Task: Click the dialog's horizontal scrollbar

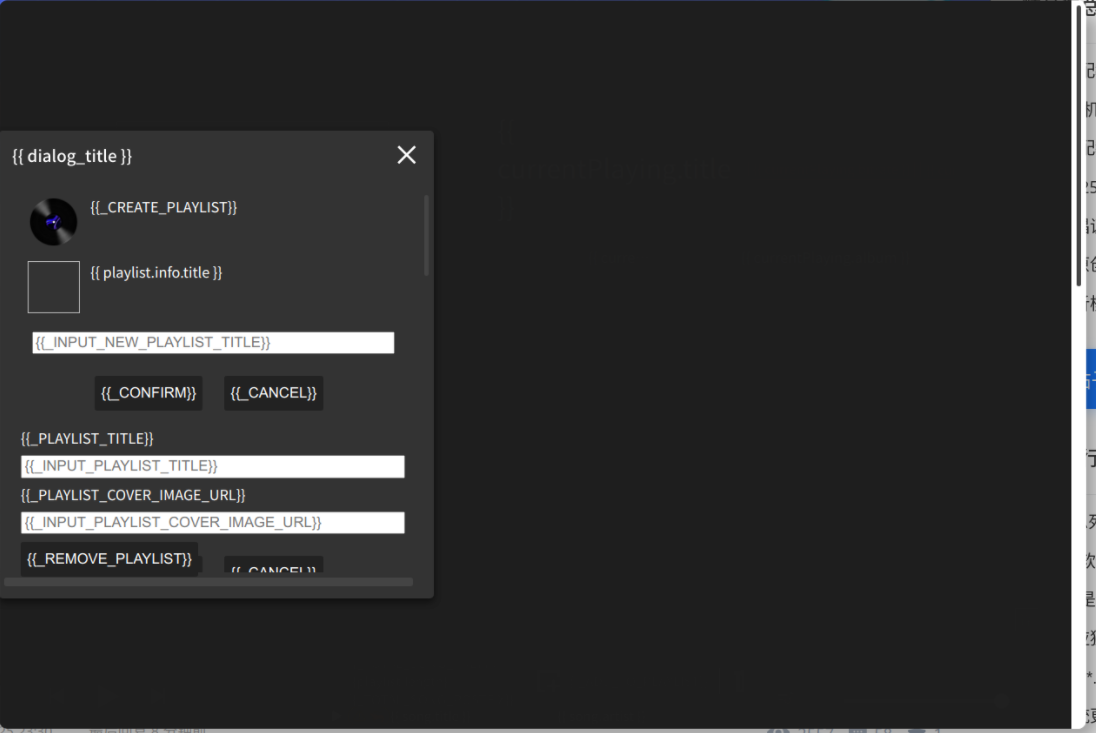Action: [208, 581]
